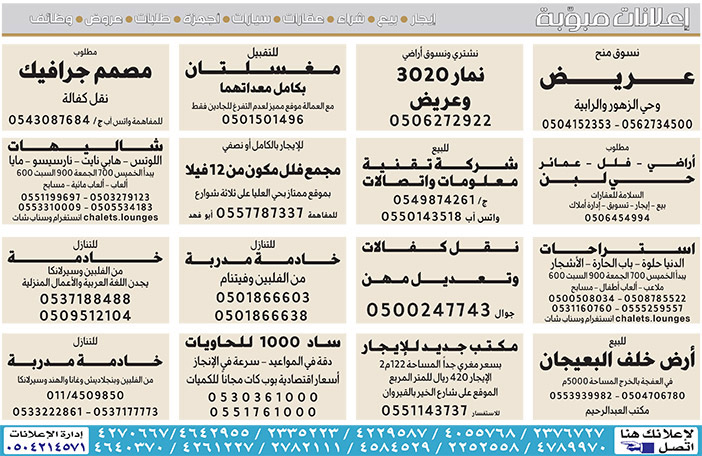702x456 pixels.
Task: Click phone number 0506454994
Action: 617,218
